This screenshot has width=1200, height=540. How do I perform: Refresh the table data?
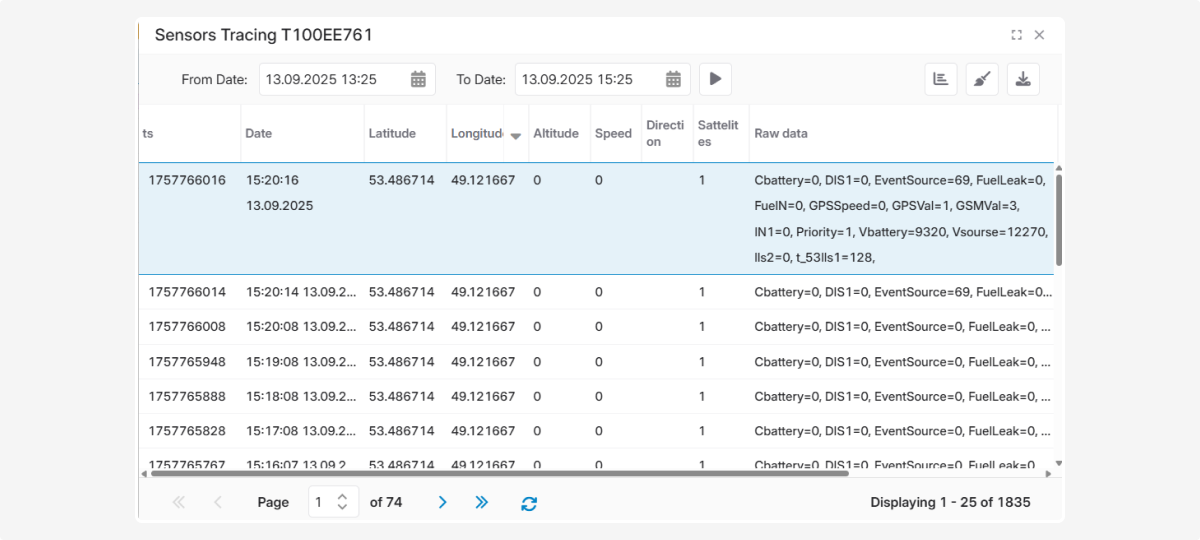coord(529,503)
